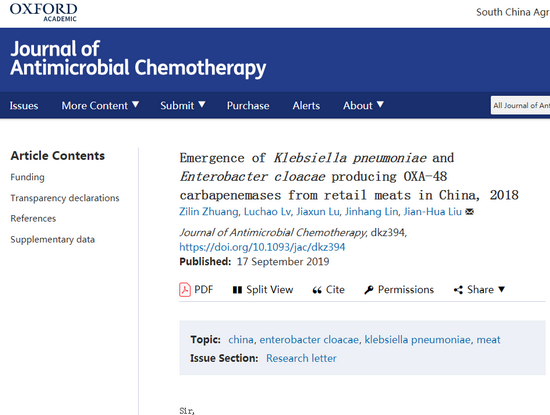
Task: Select the klebsiella pneumoniae topic
Action: pos(417,340)
